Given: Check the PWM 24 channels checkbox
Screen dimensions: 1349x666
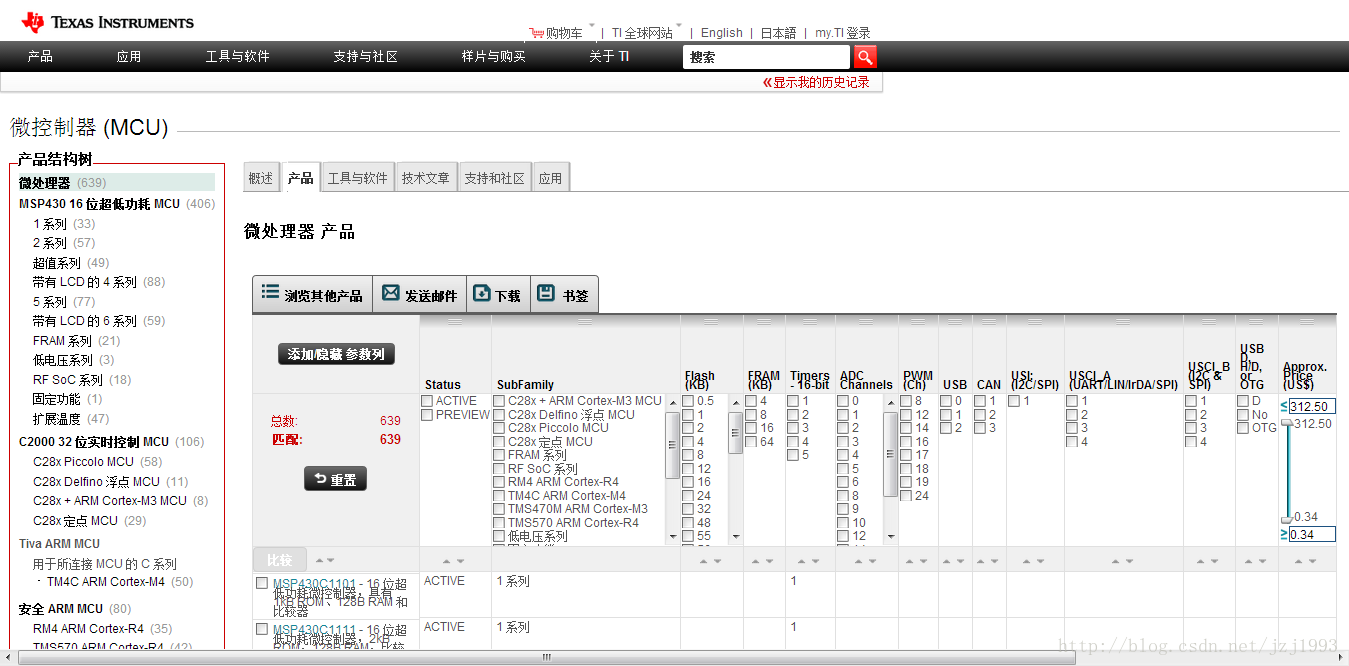Looking at the screenshot, I should [x=905, y=495].
